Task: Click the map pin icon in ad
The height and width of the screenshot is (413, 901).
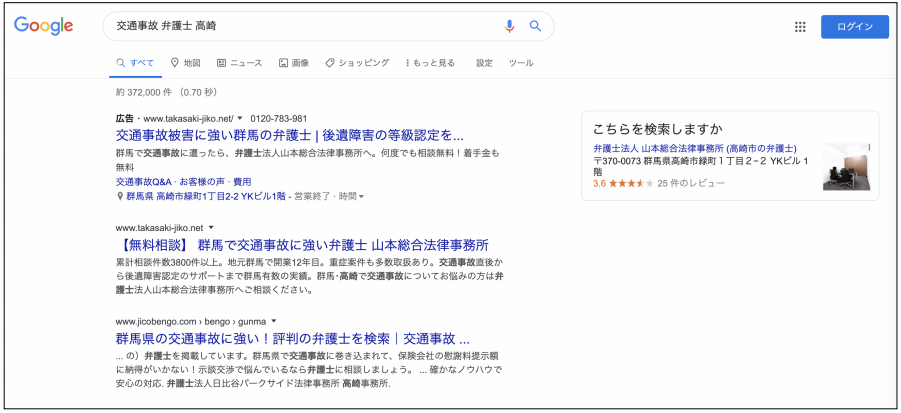Action: click(x=120, y=196)
